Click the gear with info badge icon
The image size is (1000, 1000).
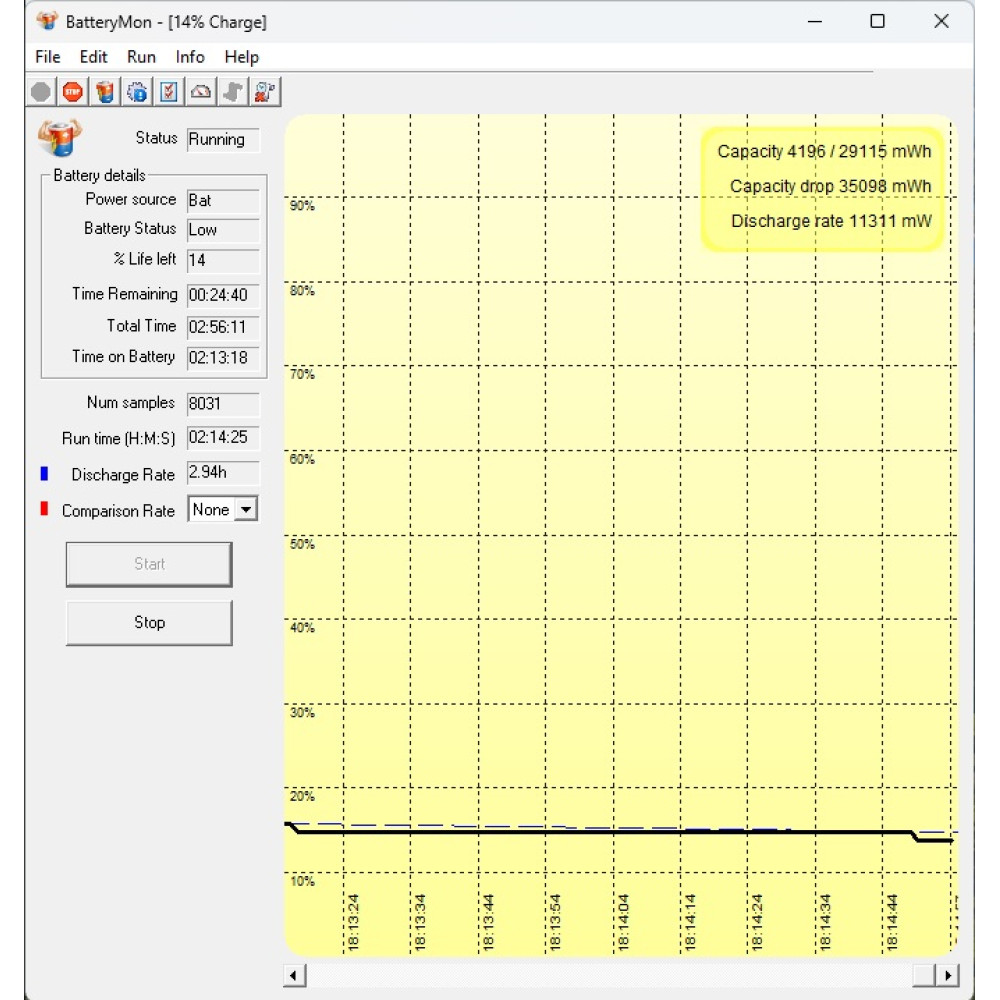(x=137, y=92)
